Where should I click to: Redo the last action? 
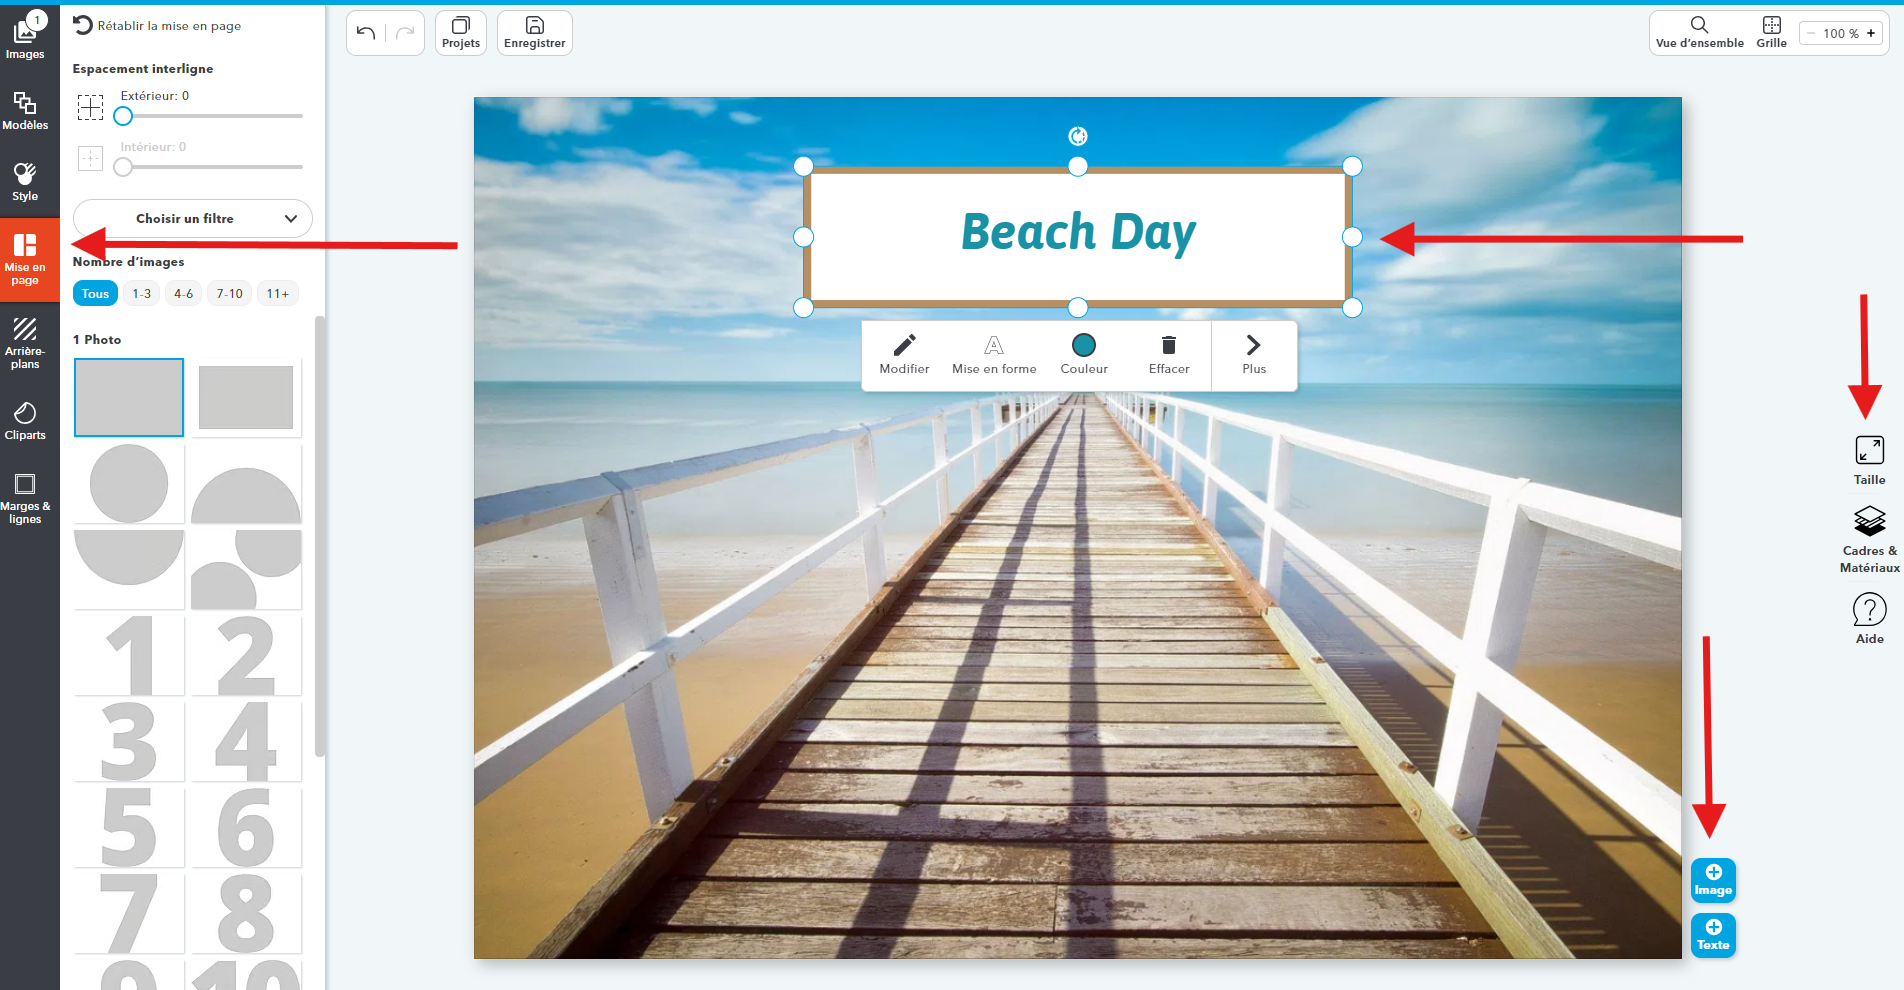pyautogui.click(x=405, y=33)
